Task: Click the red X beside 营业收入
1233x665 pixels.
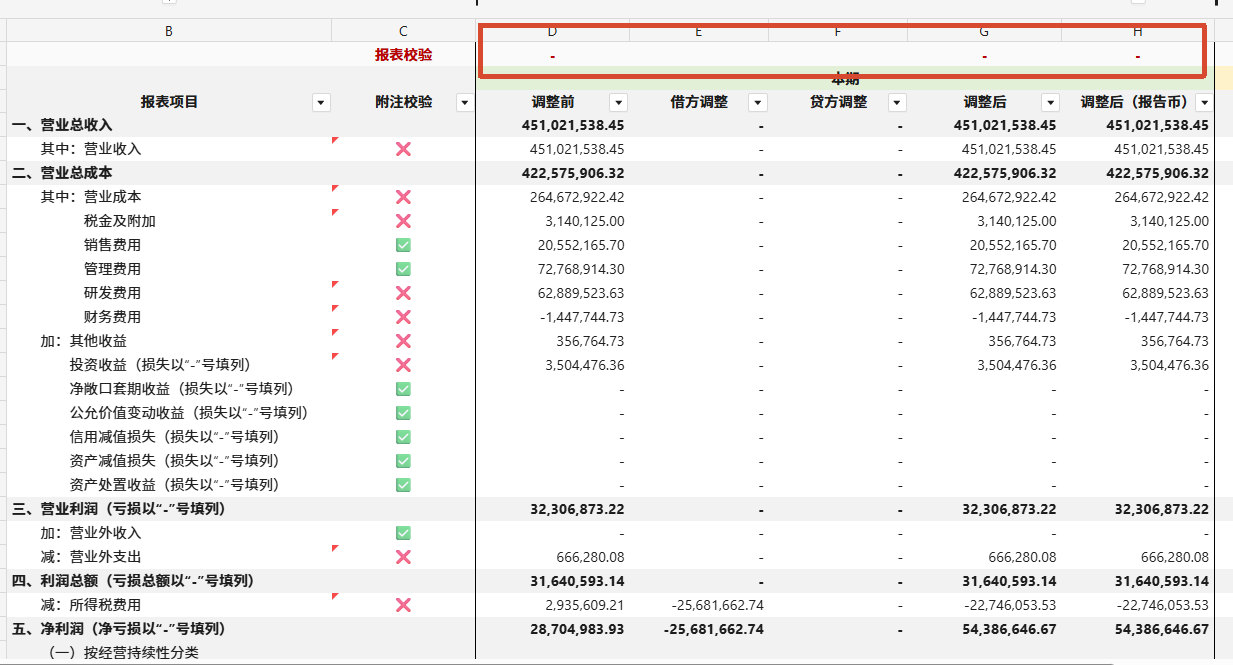Action: [x=403, y=149]
